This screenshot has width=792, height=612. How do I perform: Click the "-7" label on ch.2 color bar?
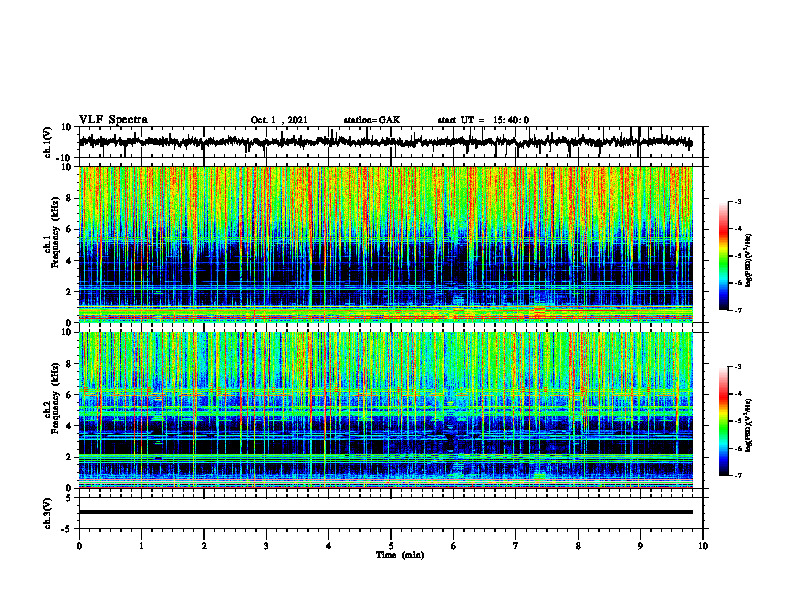click(738, 476)
